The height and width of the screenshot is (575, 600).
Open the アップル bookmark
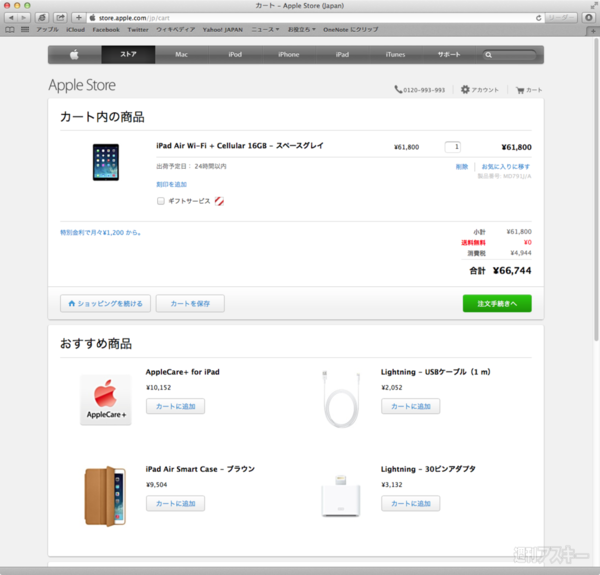[x=47, y=29]
